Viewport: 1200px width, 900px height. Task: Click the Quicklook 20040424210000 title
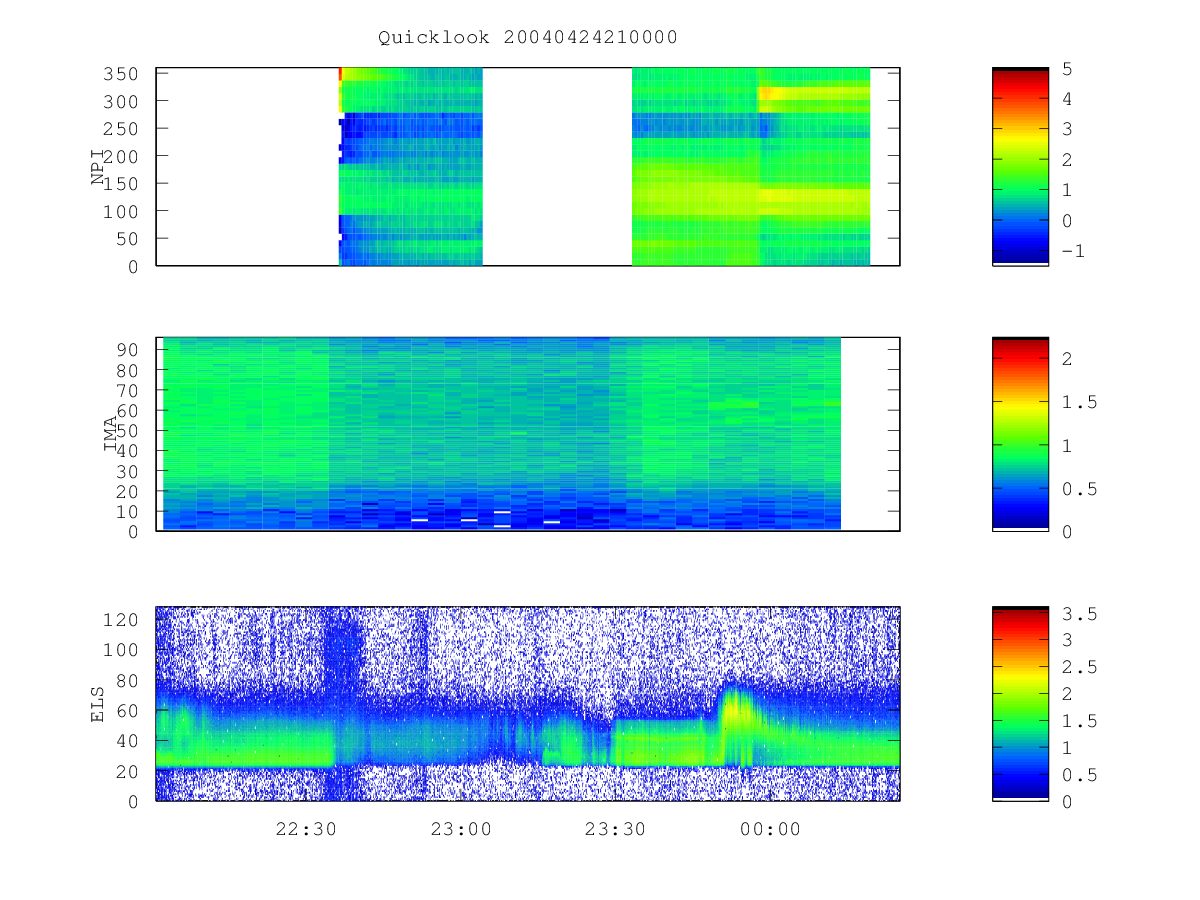528,37
